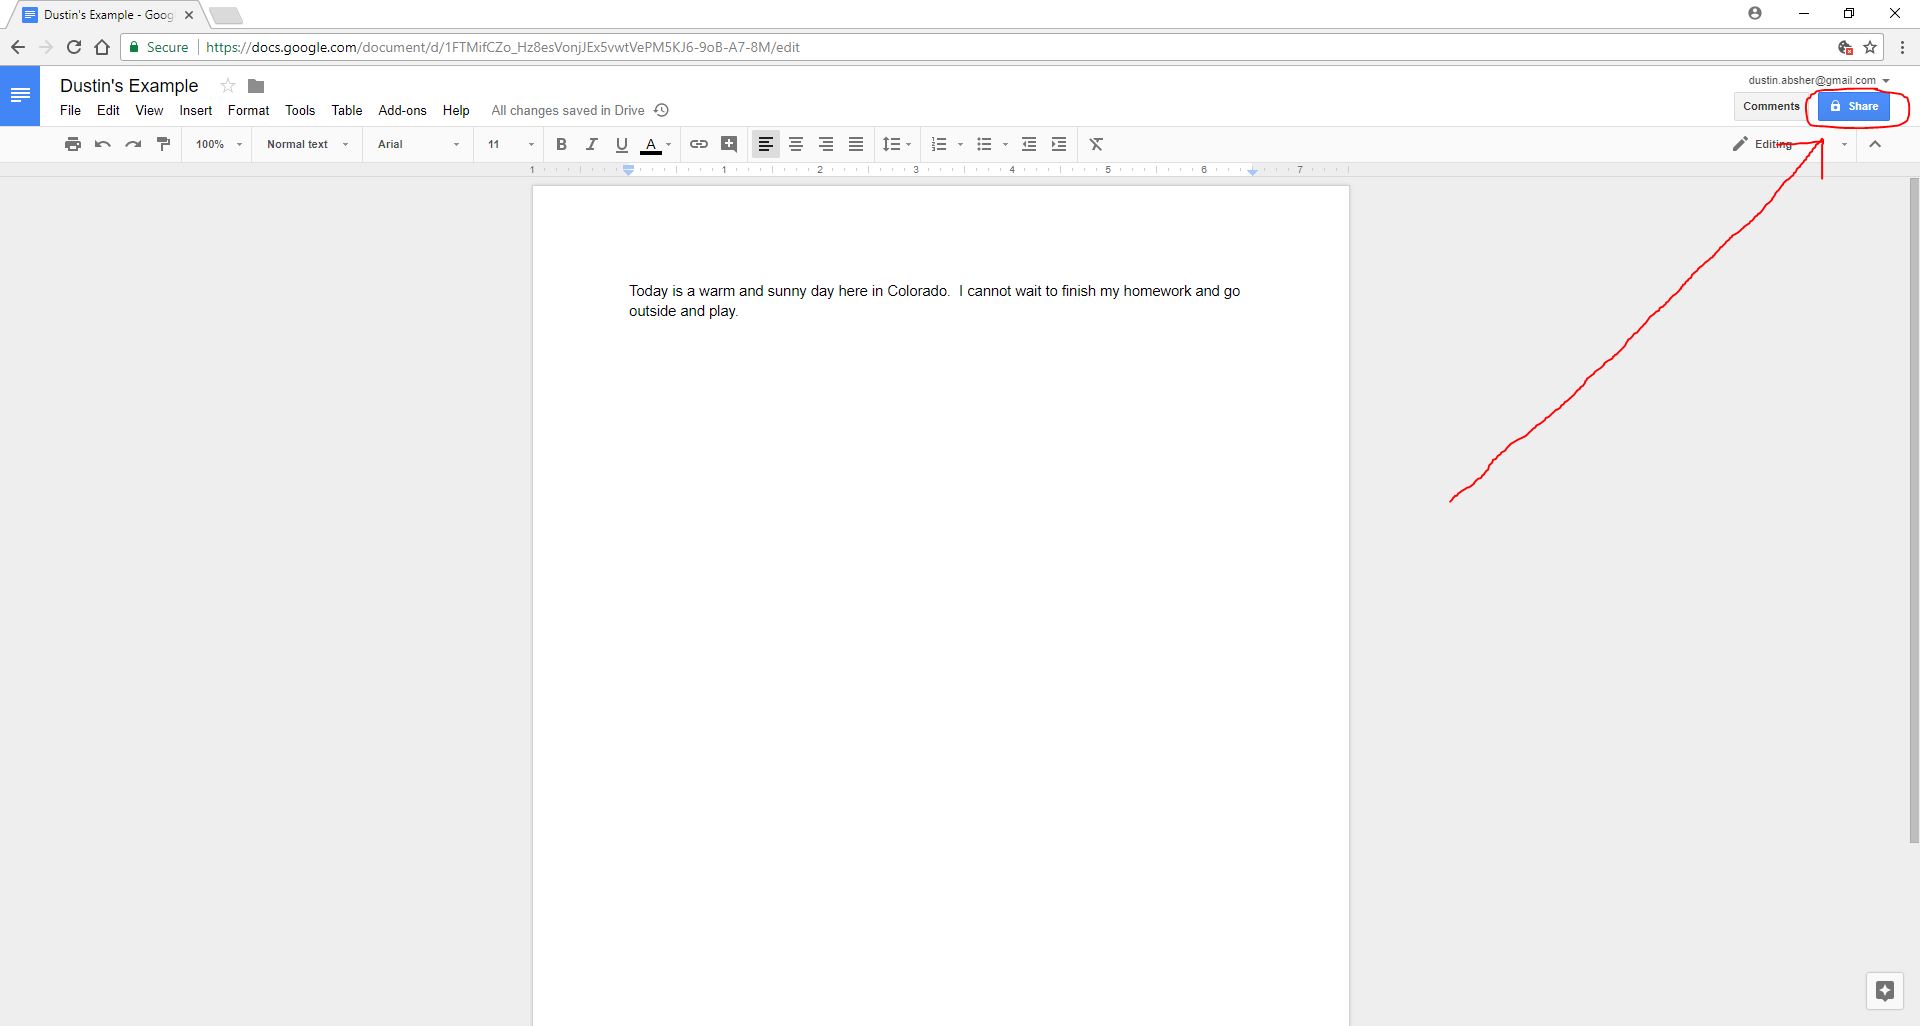Open the 100% zoom dropdown
The width and height of the screenshot is (1920, 1026).
coord(219,144)
